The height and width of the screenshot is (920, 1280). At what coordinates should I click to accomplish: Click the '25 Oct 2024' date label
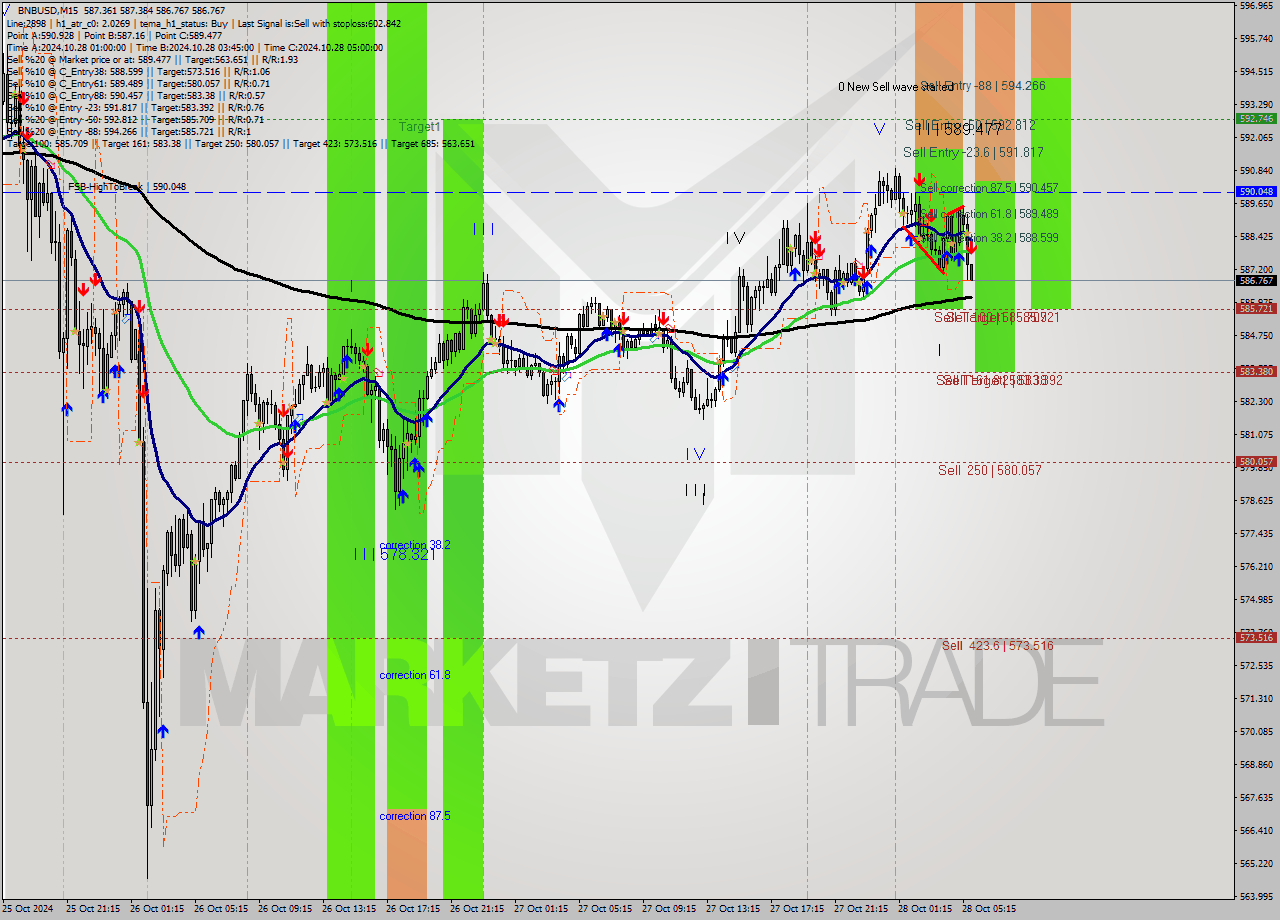tap(29, 909)
